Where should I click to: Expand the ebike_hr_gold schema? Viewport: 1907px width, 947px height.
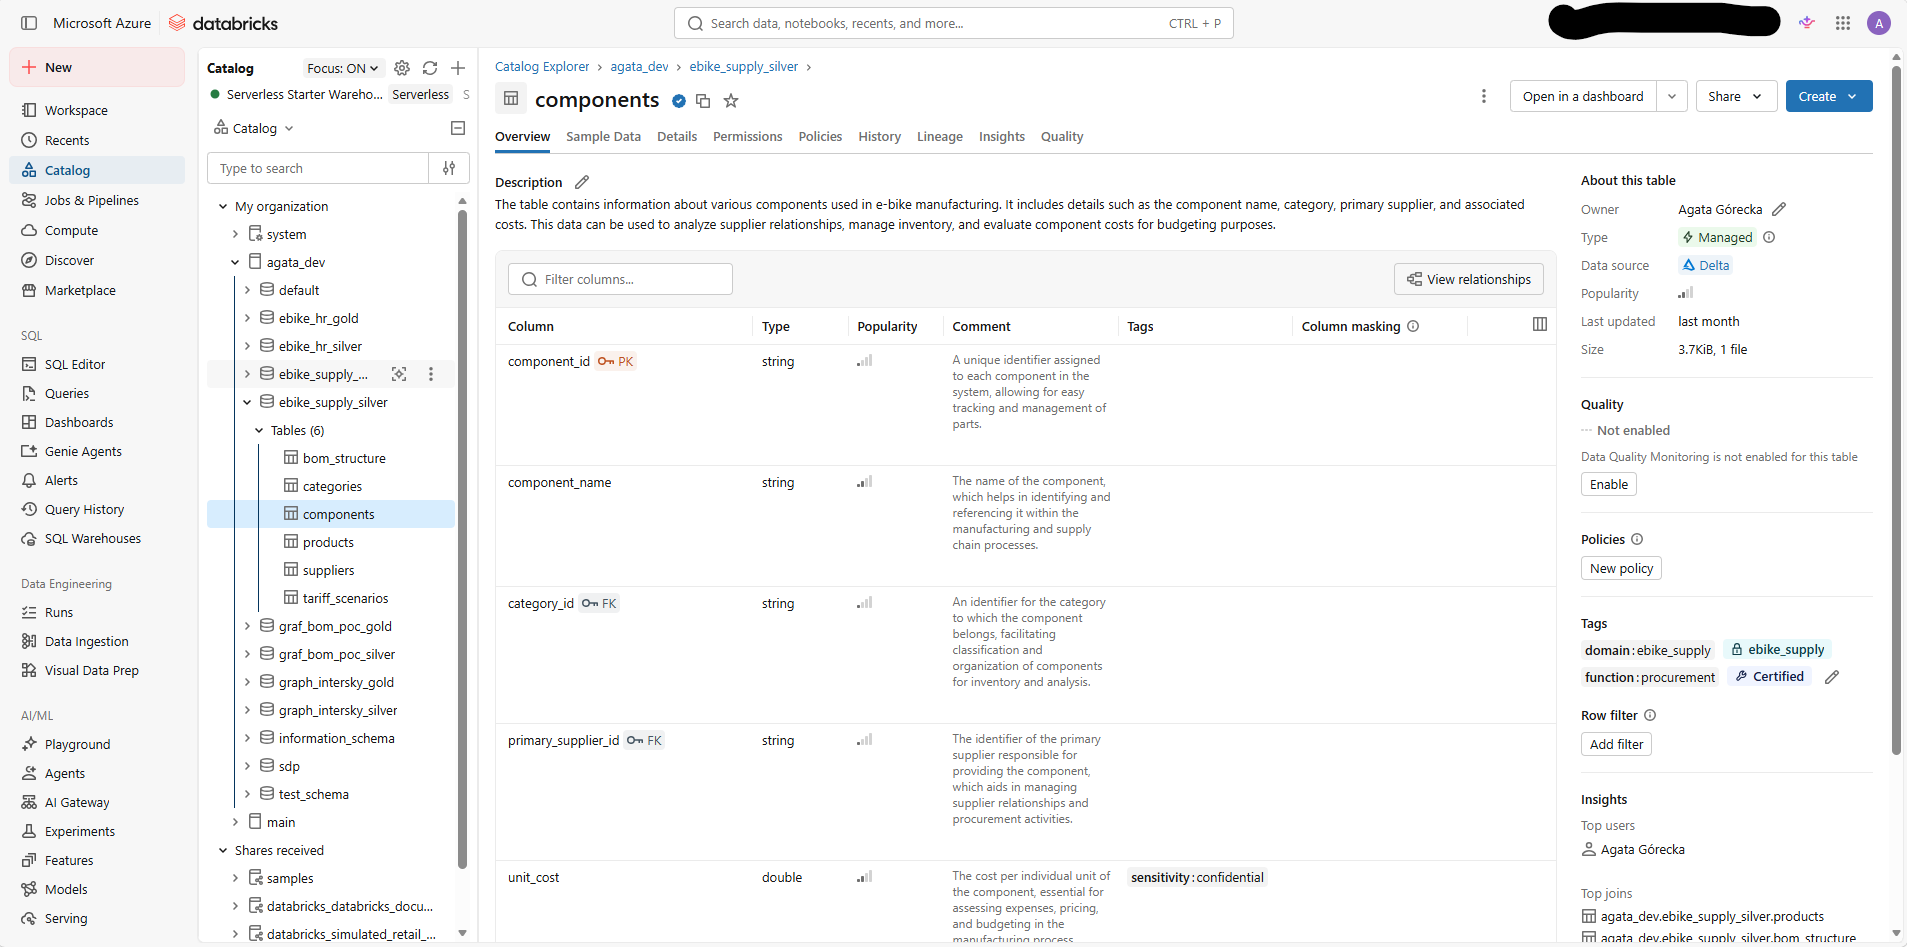(x=247, y=318)
